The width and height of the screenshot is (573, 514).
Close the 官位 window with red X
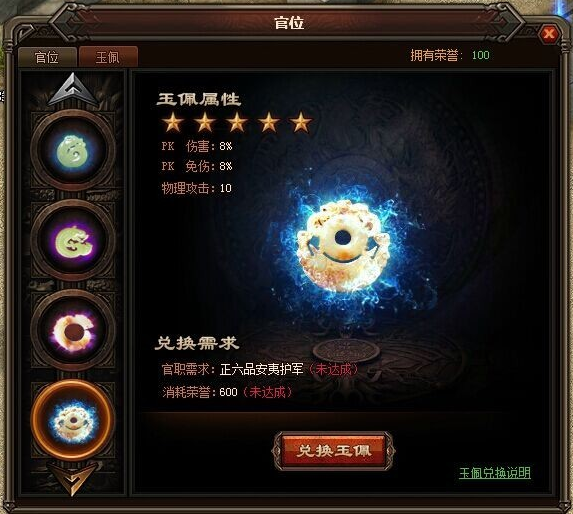point(549,34)
